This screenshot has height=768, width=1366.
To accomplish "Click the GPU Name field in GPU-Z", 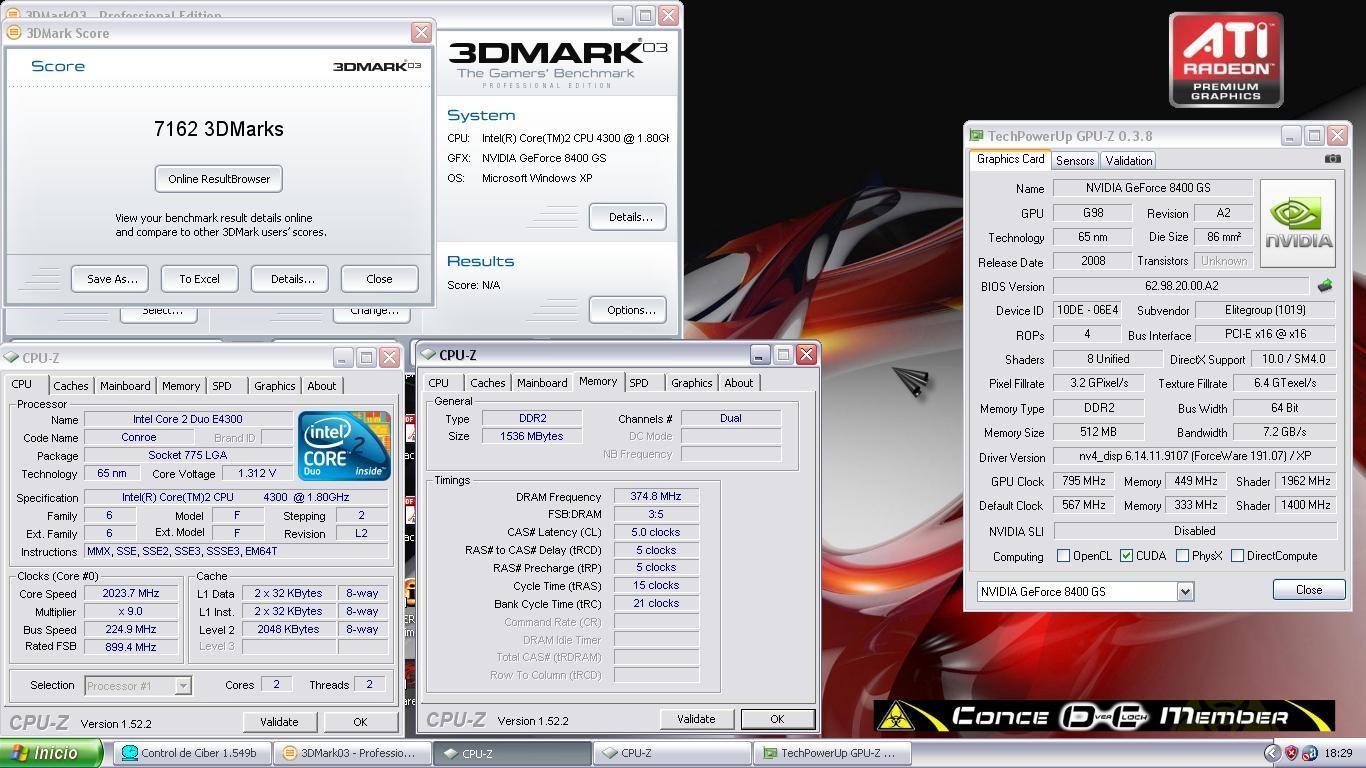I will tap(1153, 188).
